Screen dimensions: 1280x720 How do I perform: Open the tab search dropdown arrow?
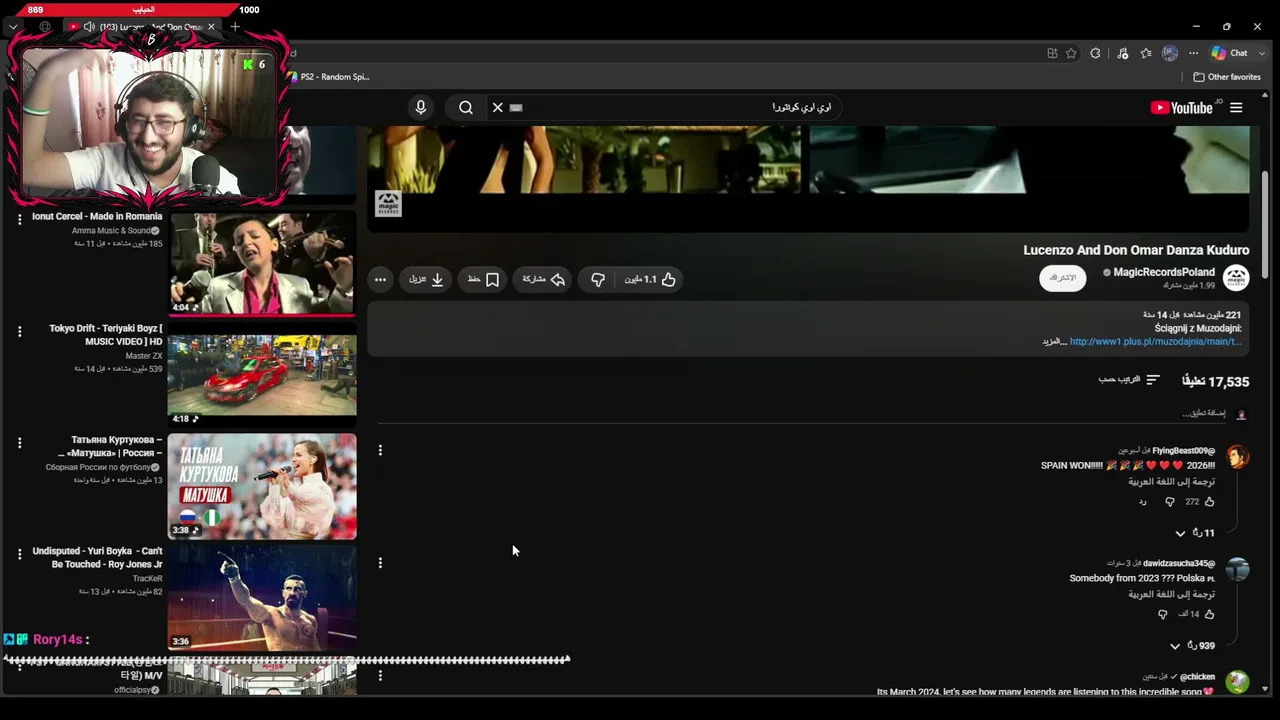pos(13,27)
